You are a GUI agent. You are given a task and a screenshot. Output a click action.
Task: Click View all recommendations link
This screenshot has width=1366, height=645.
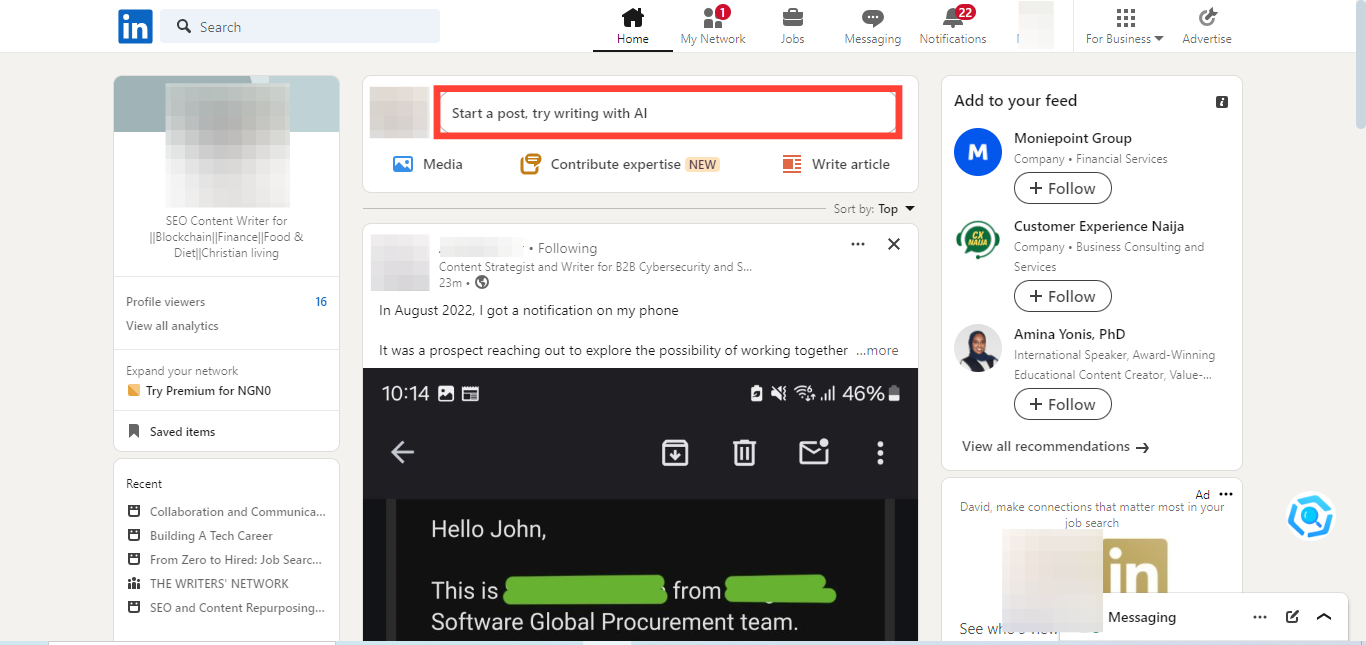click(x=1055, y=447)
